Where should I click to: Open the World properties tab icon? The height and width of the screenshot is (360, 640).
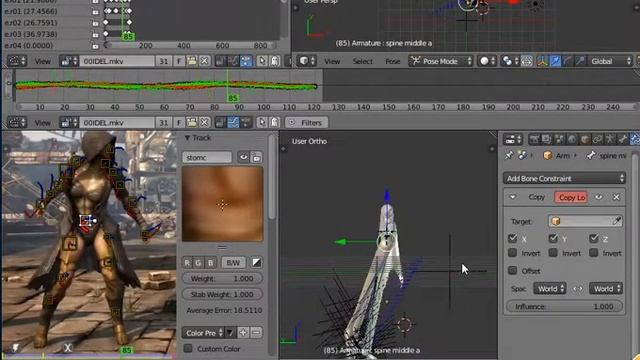(572, 140)
